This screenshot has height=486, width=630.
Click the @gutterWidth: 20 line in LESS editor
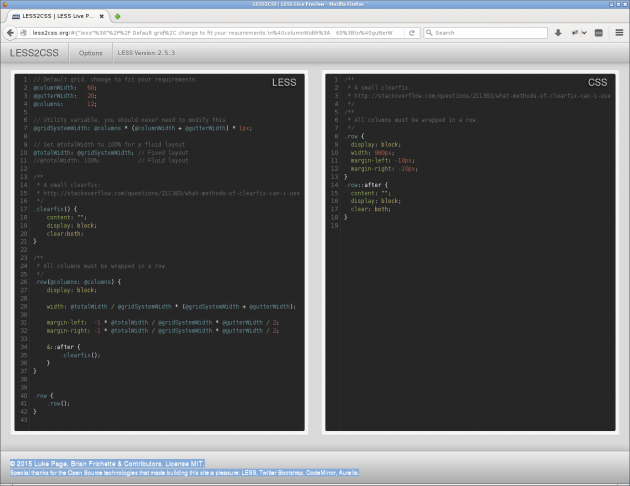point(65,96)
